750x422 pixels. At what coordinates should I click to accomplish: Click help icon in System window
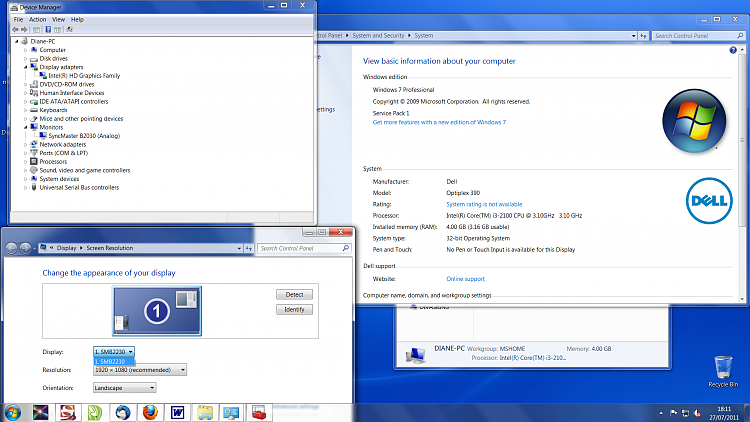pos(733,50)
